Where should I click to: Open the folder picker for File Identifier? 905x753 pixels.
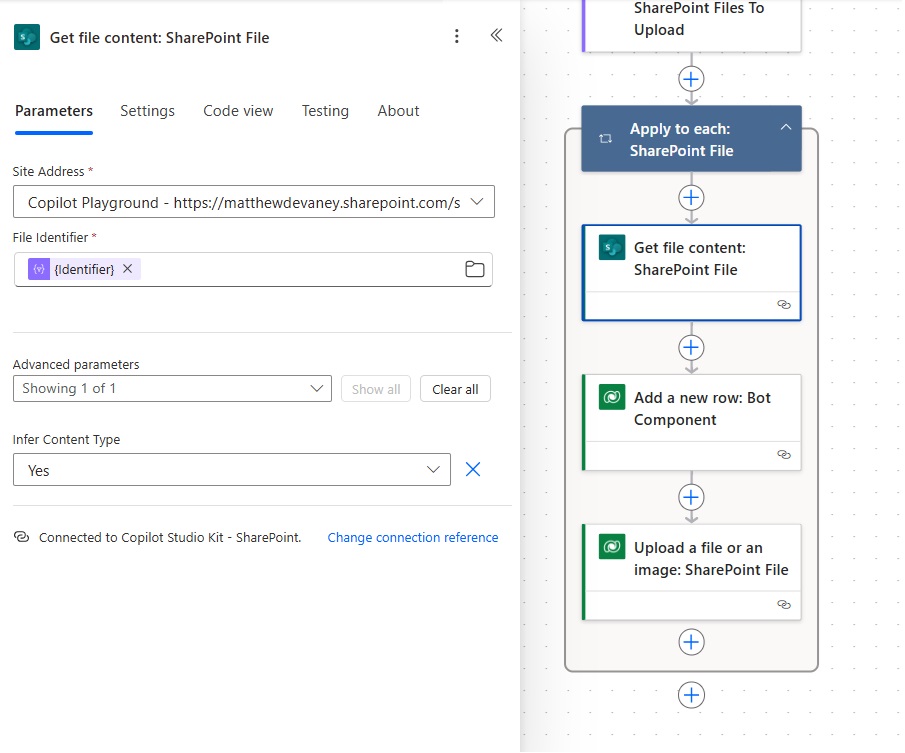pos(474,269)
